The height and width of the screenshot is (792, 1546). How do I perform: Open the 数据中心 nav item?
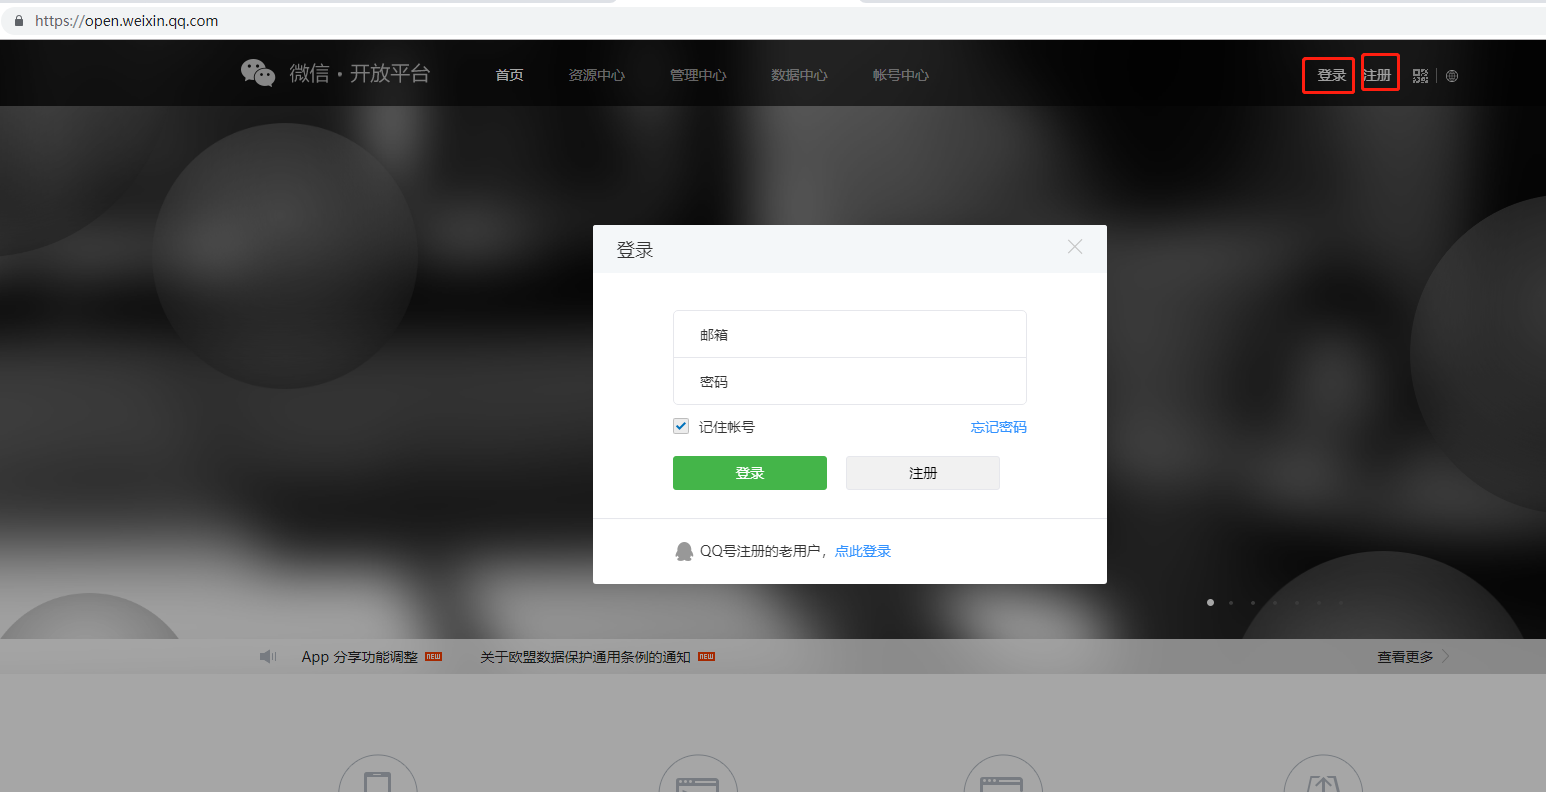point(799,75)
